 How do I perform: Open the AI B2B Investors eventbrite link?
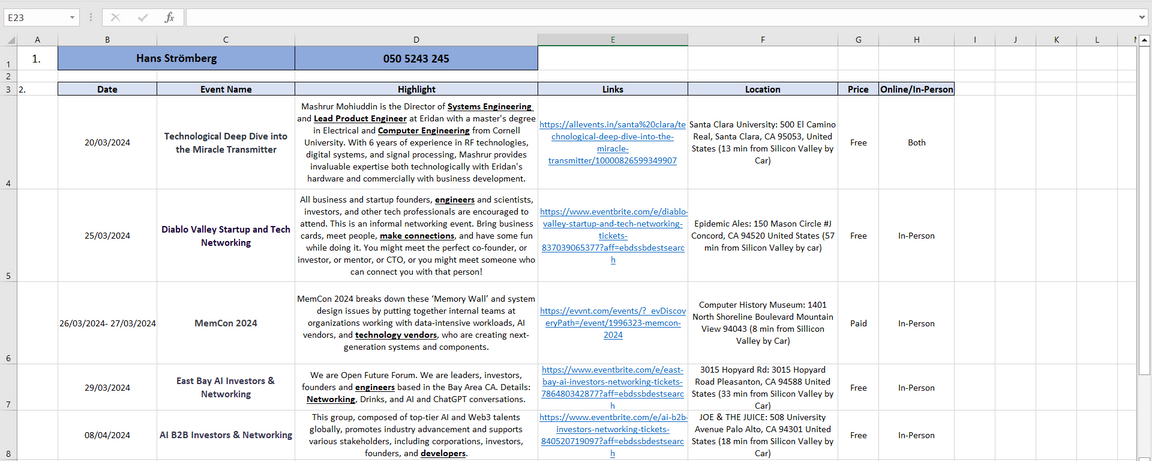[x=613, y=435]
